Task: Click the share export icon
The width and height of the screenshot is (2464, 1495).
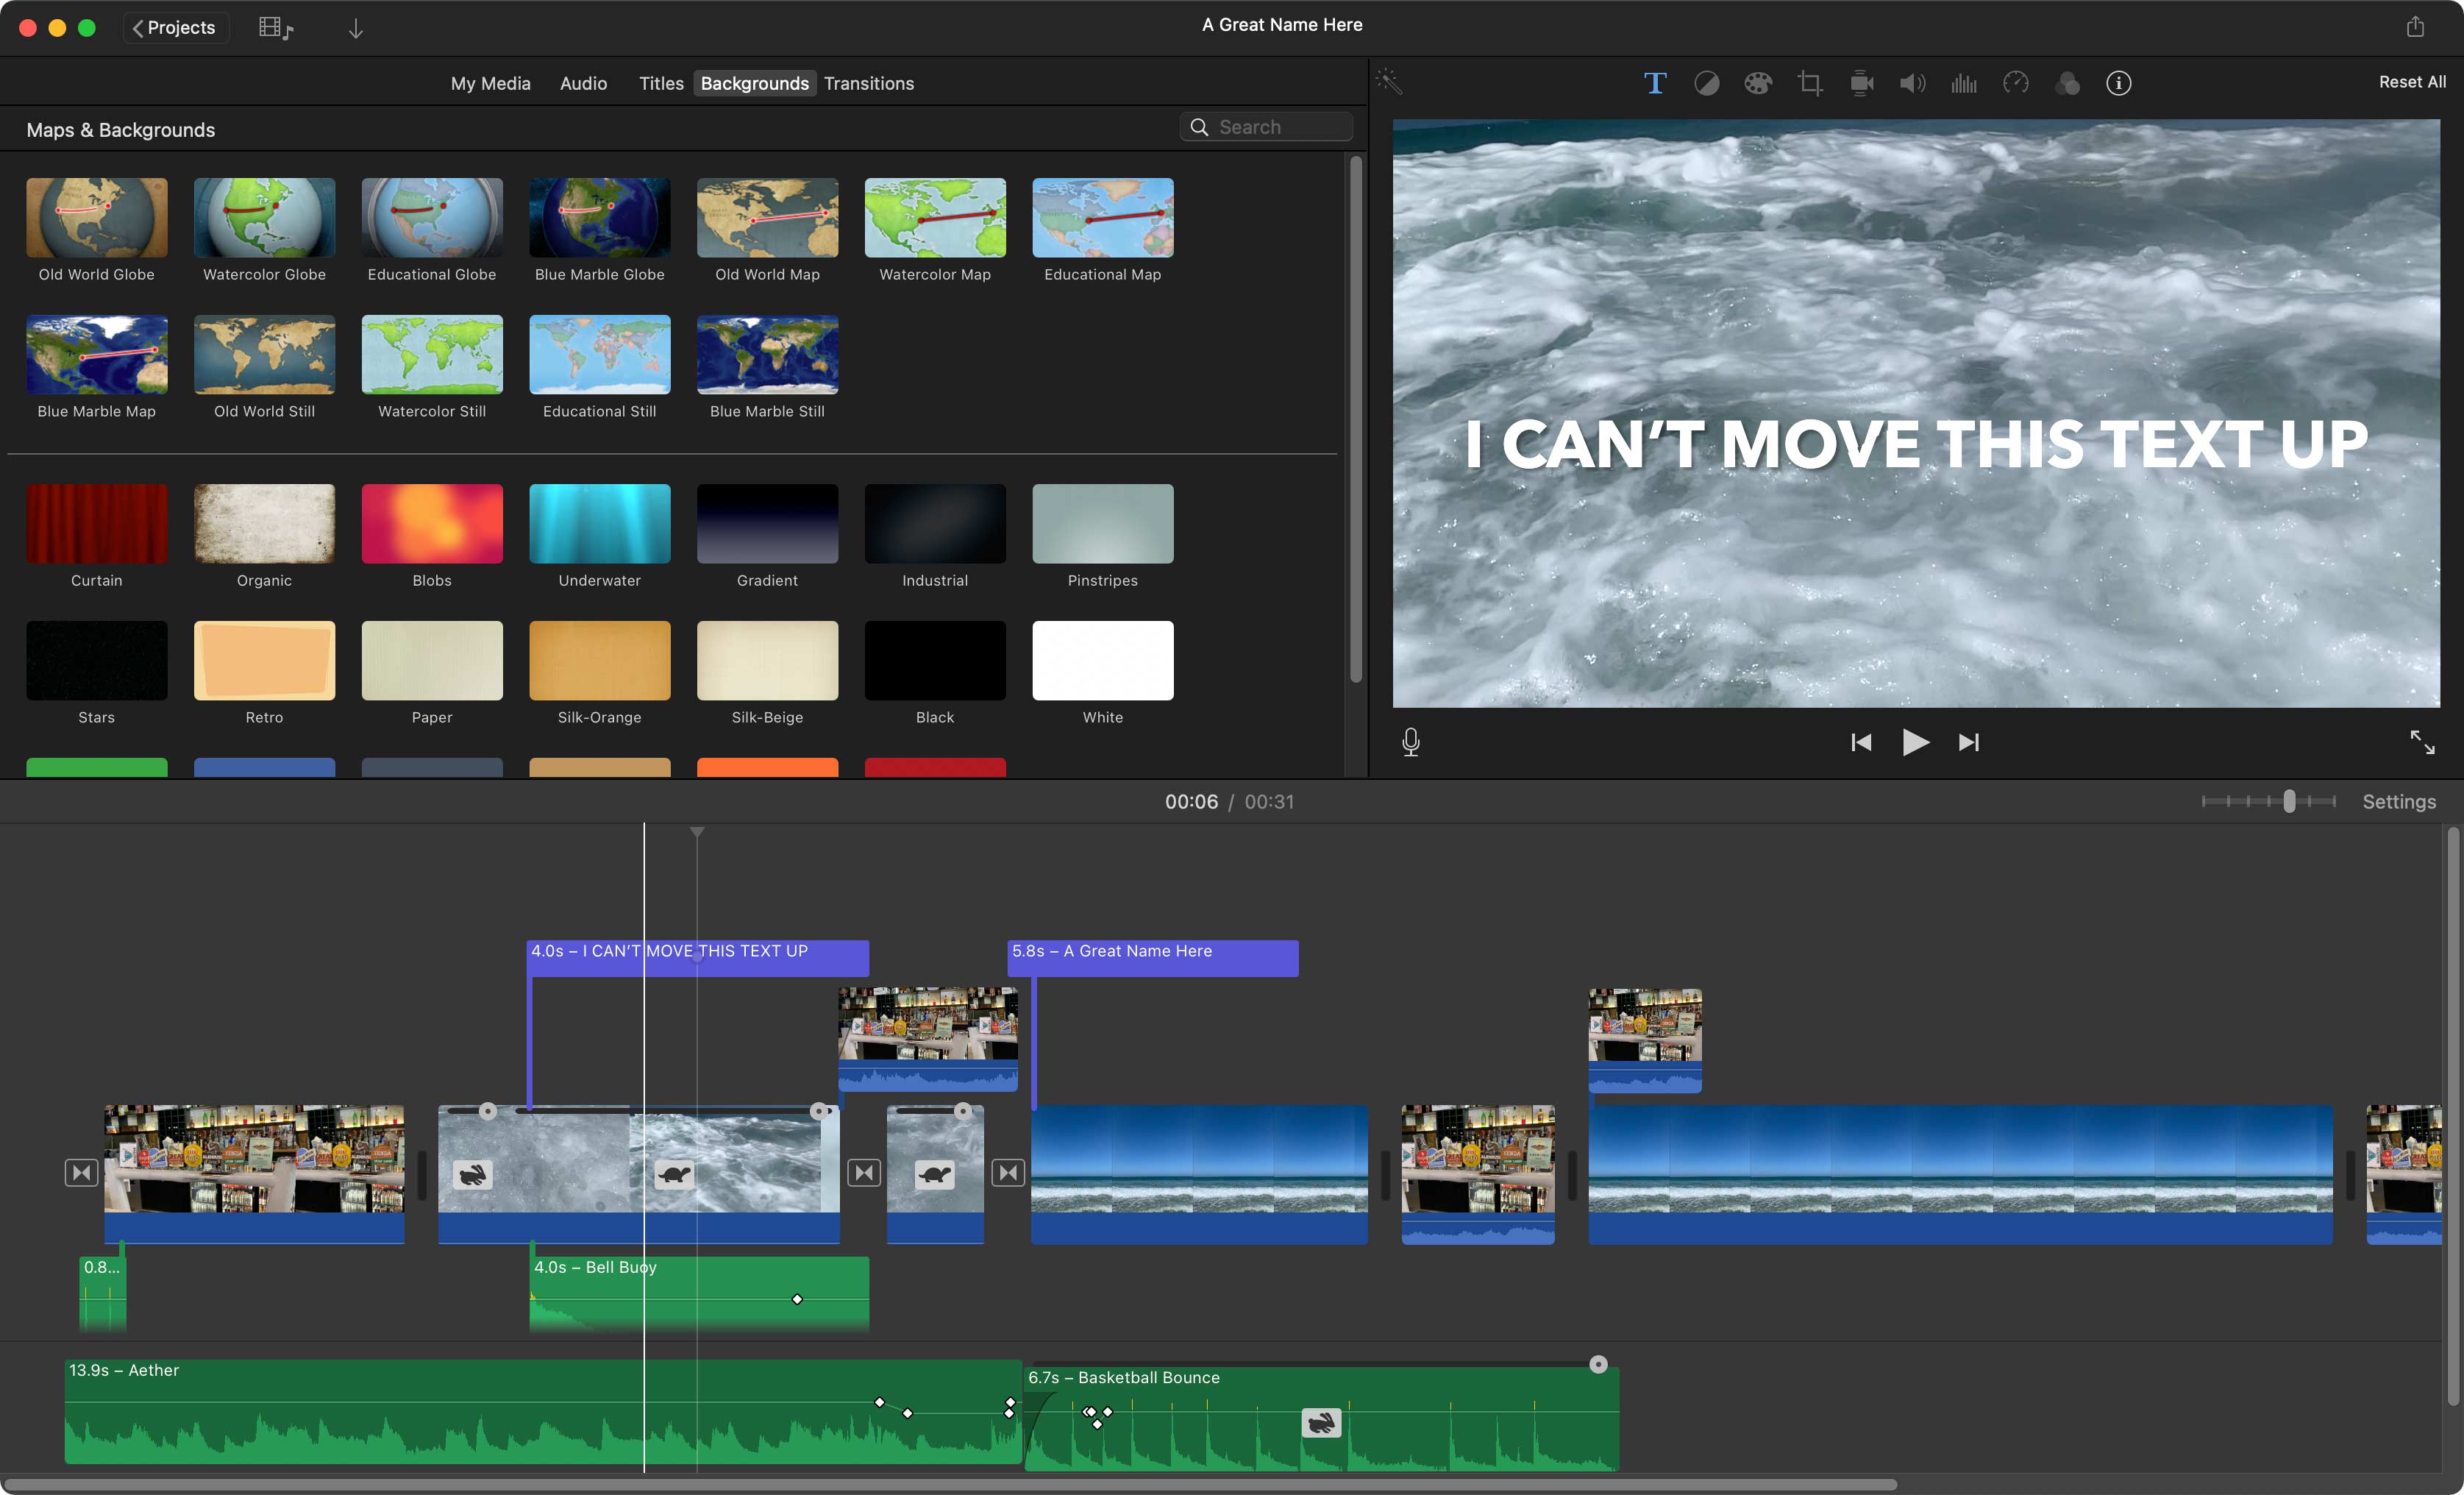Action: point(2415,26)
